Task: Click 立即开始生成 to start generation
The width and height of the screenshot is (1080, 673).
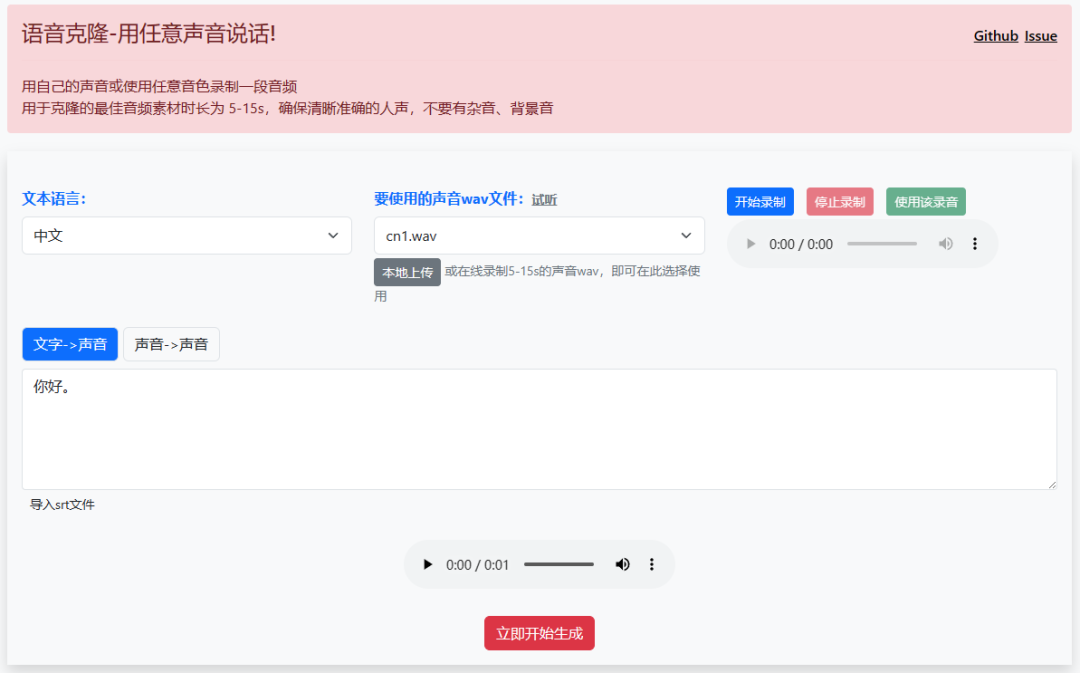Action: point(539,633)
